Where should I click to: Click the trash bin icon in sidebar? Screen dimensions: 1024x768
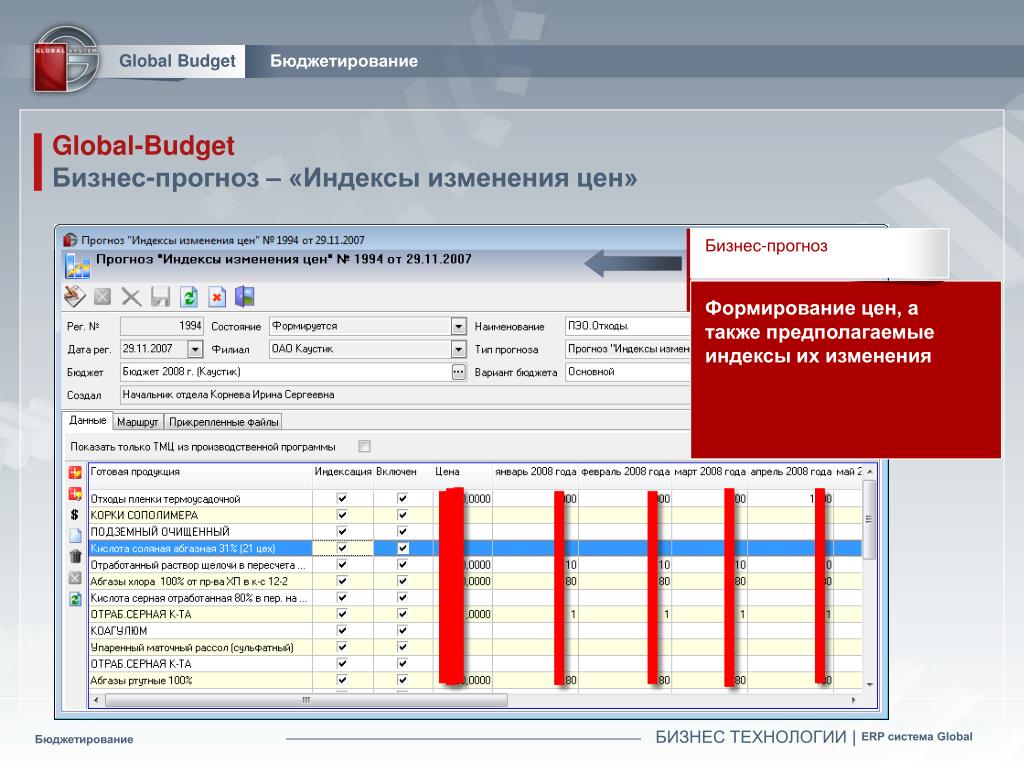pyautogui.click(x=75, y=556)
